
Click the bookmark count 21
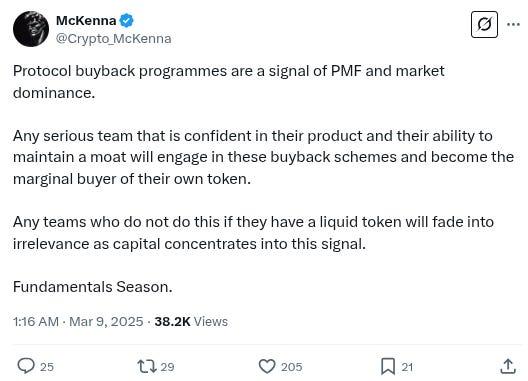tap(407, 367)
